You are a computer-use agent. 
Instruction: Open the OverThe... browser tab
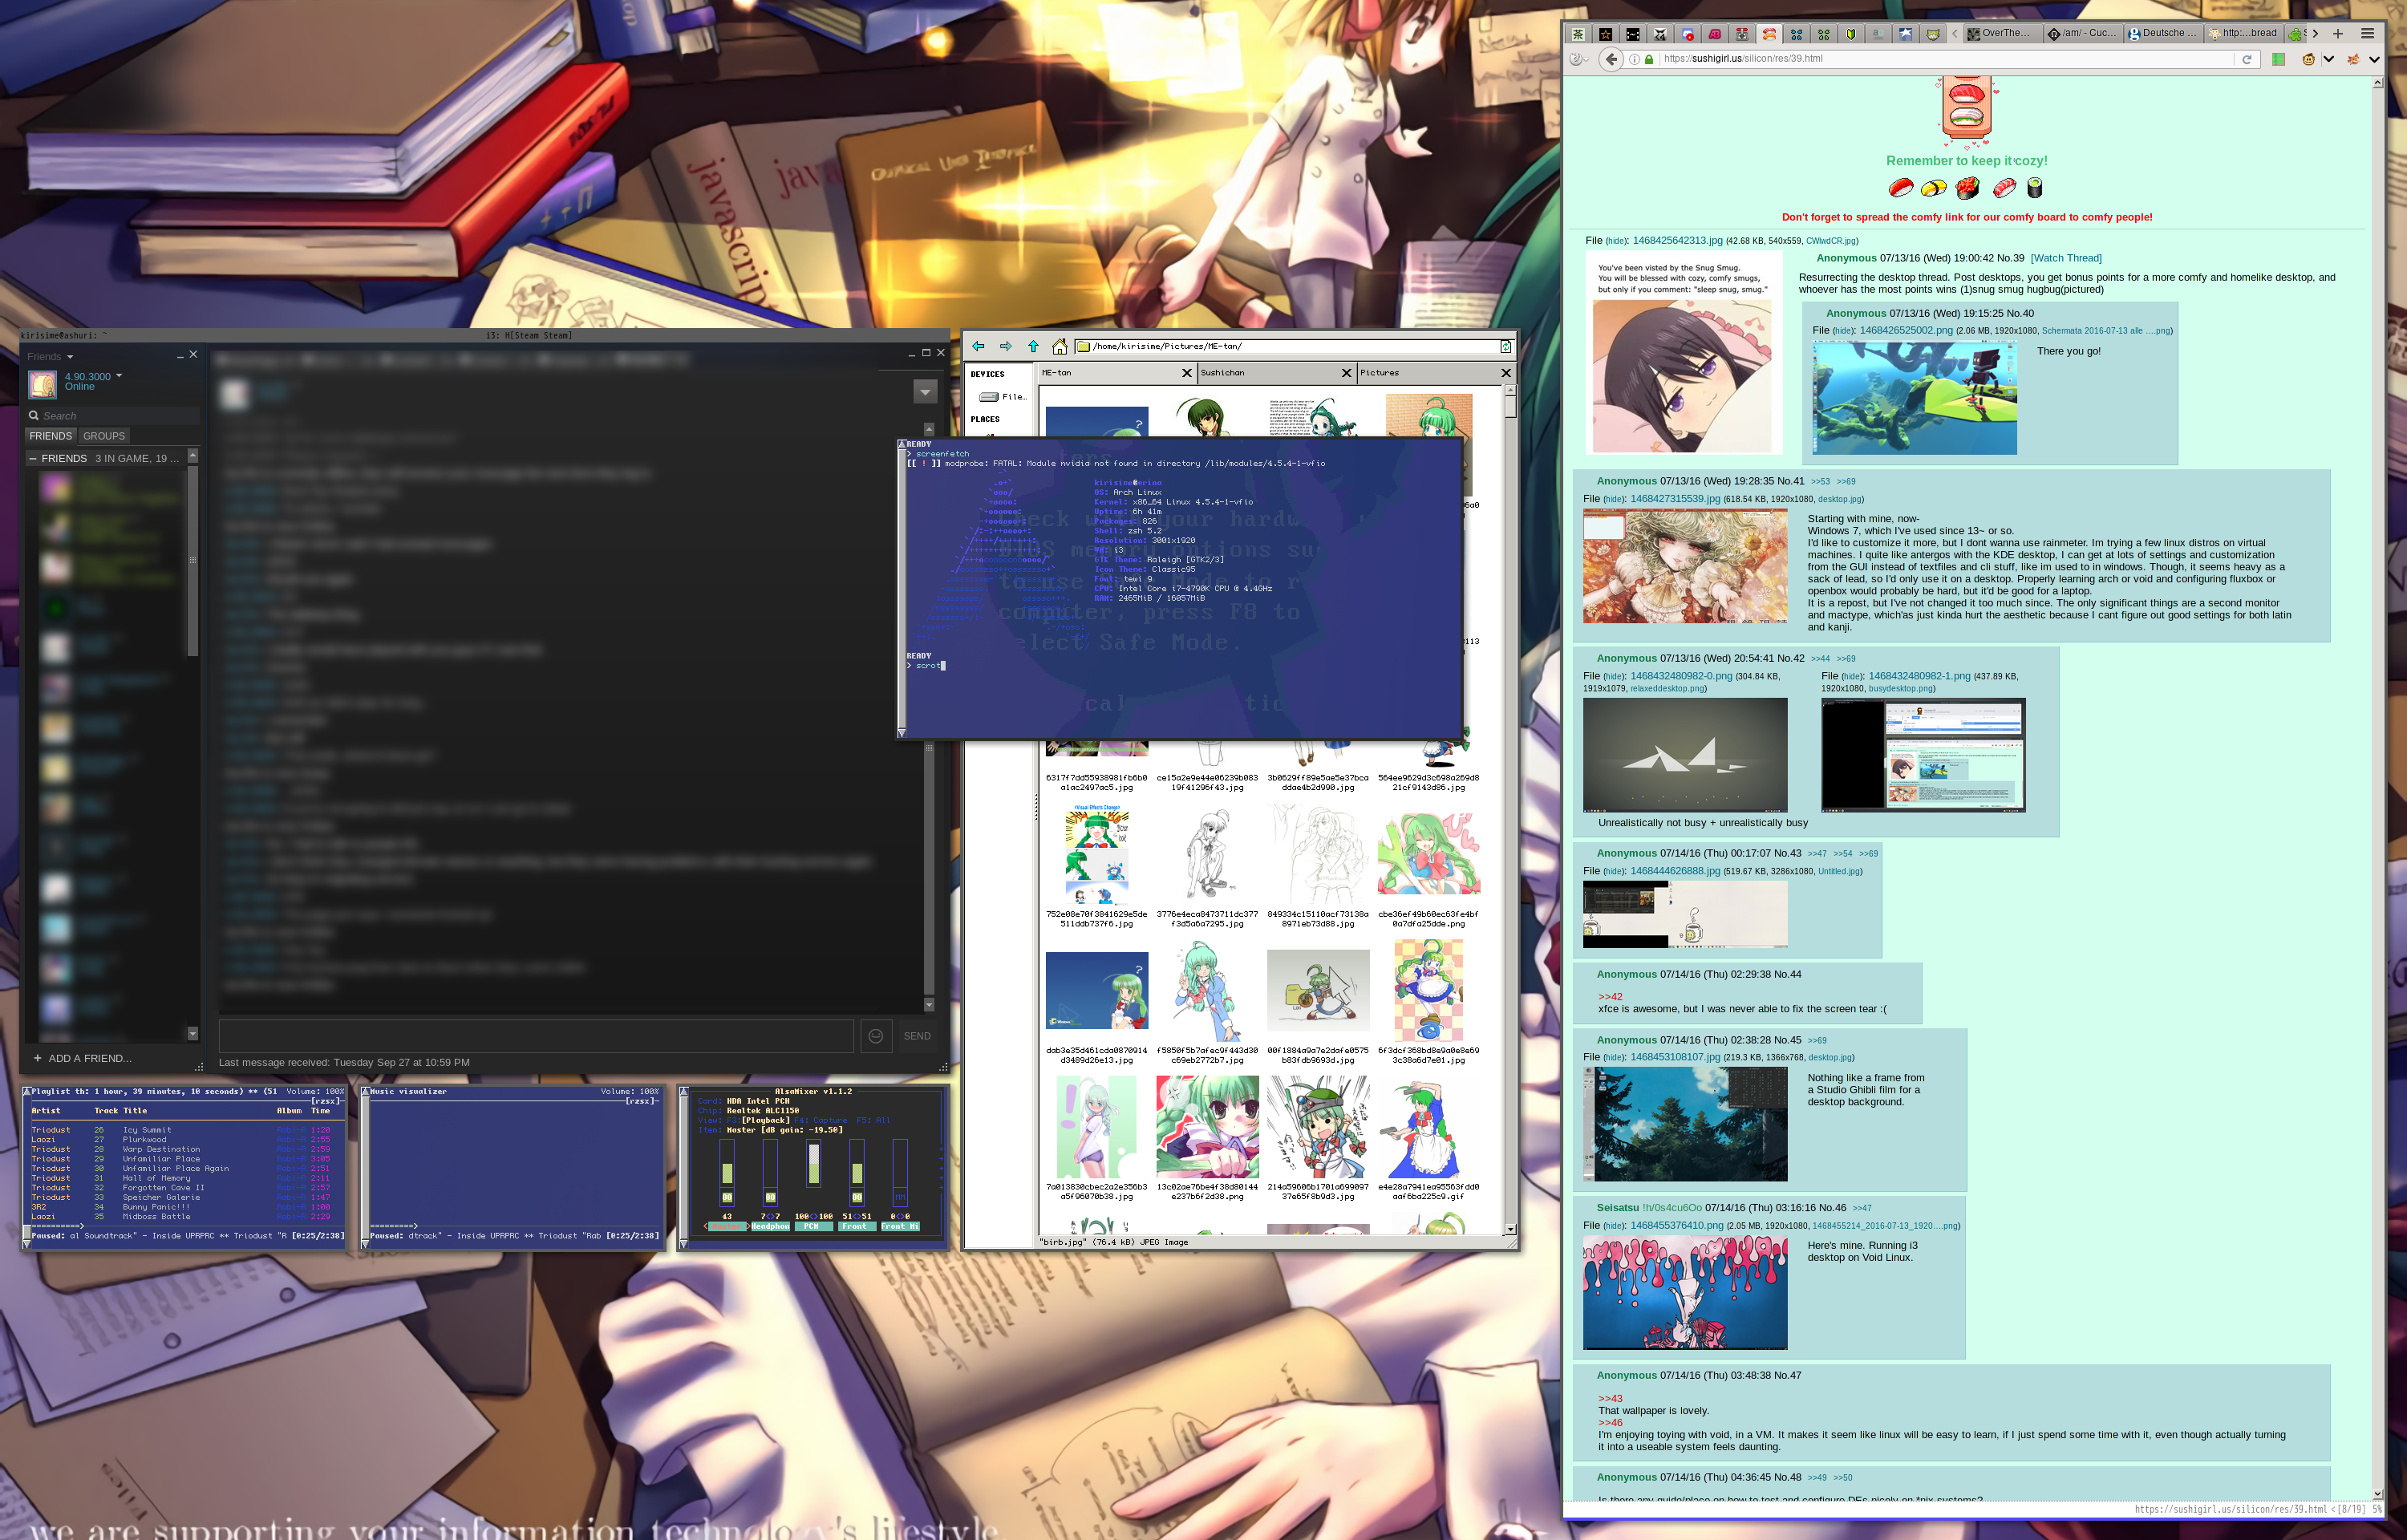click(x=2003, y=34)
